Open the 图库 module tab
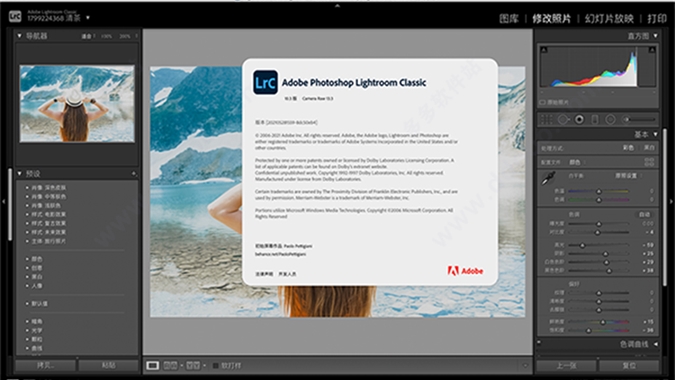 (x=509, y=19)
